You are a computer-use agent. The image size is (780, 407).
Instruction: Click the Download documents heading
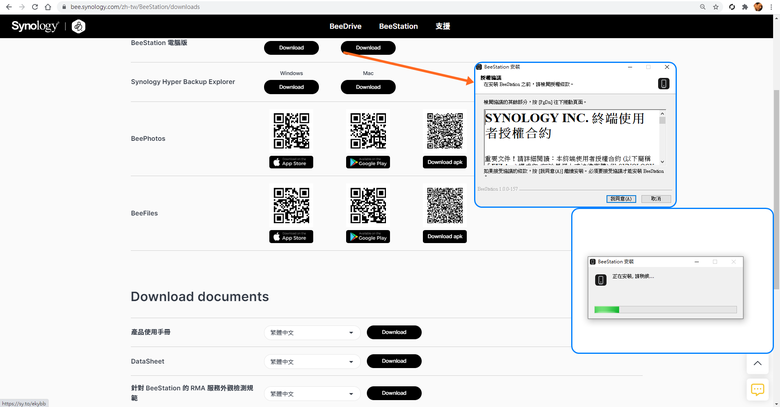coord(199,297)
